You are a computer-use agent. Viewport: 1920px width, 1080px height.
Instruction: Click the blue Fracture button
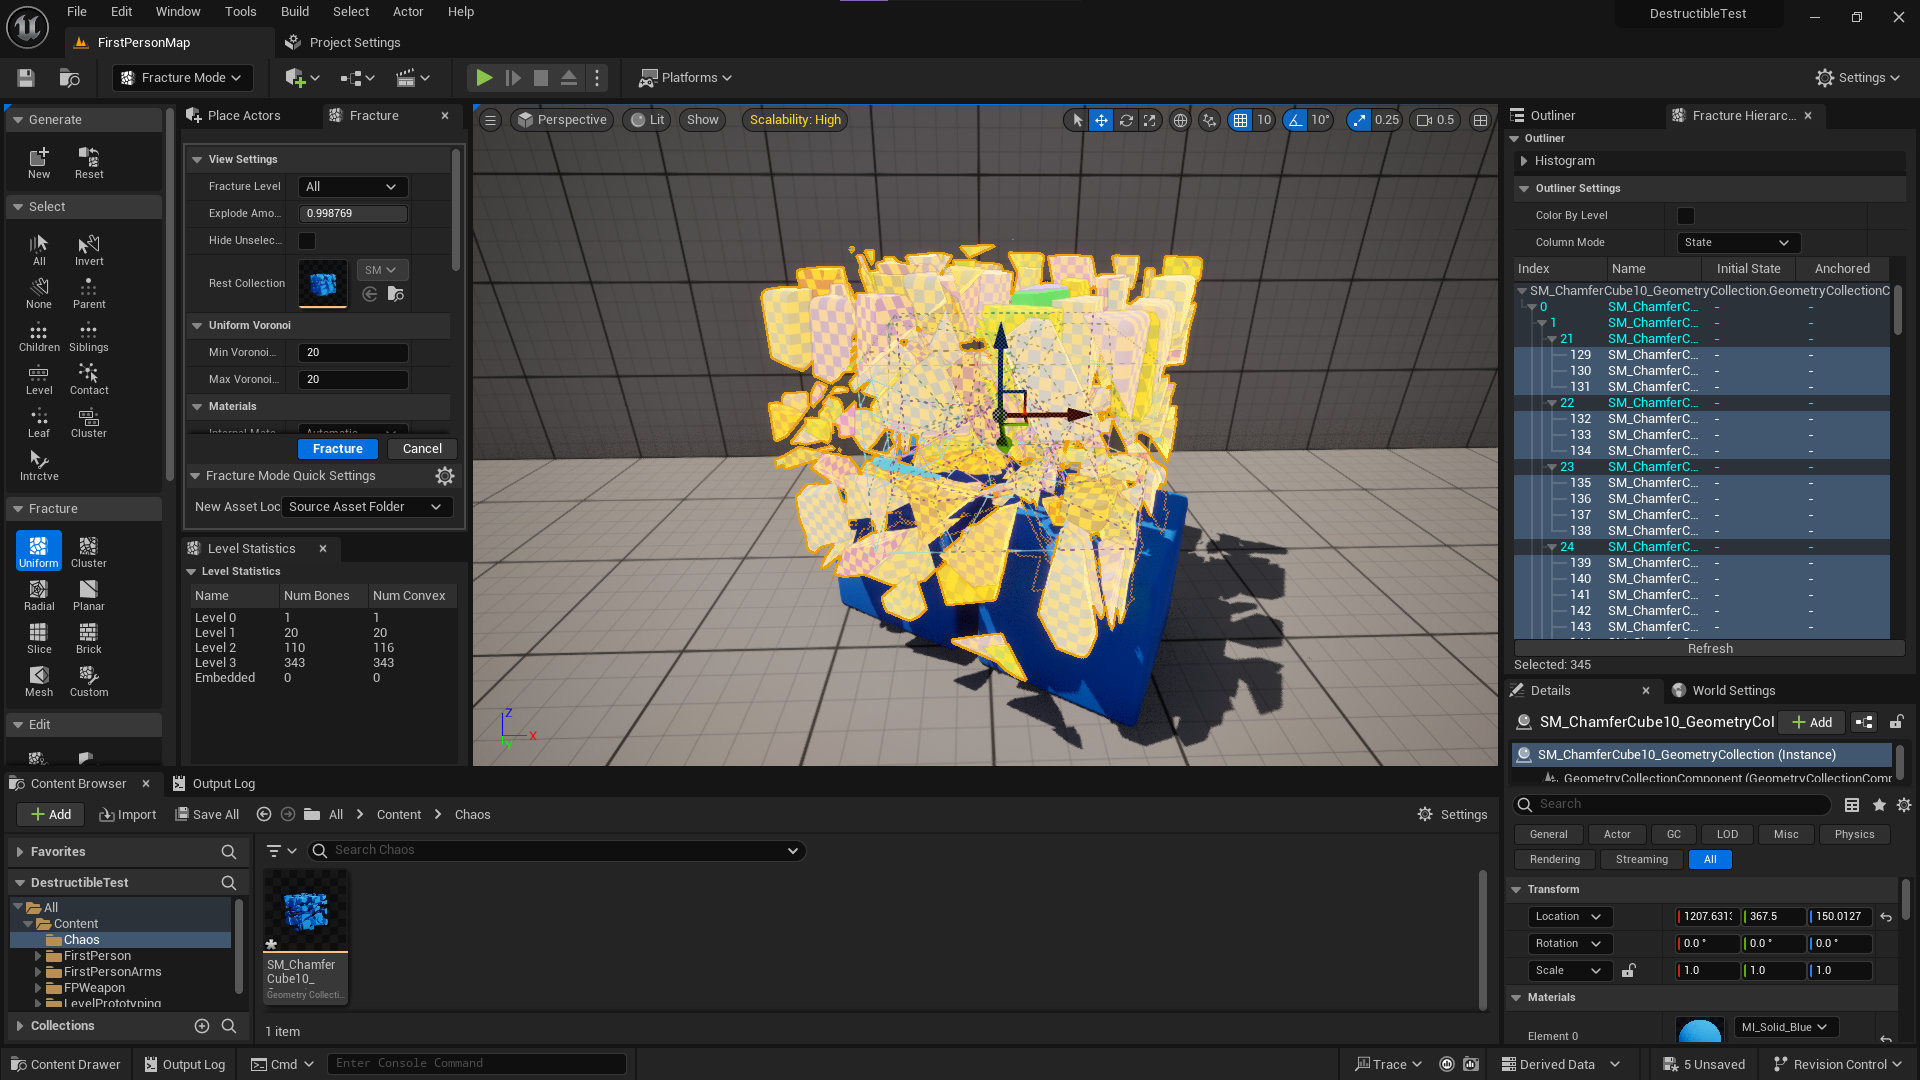point(338,449)
